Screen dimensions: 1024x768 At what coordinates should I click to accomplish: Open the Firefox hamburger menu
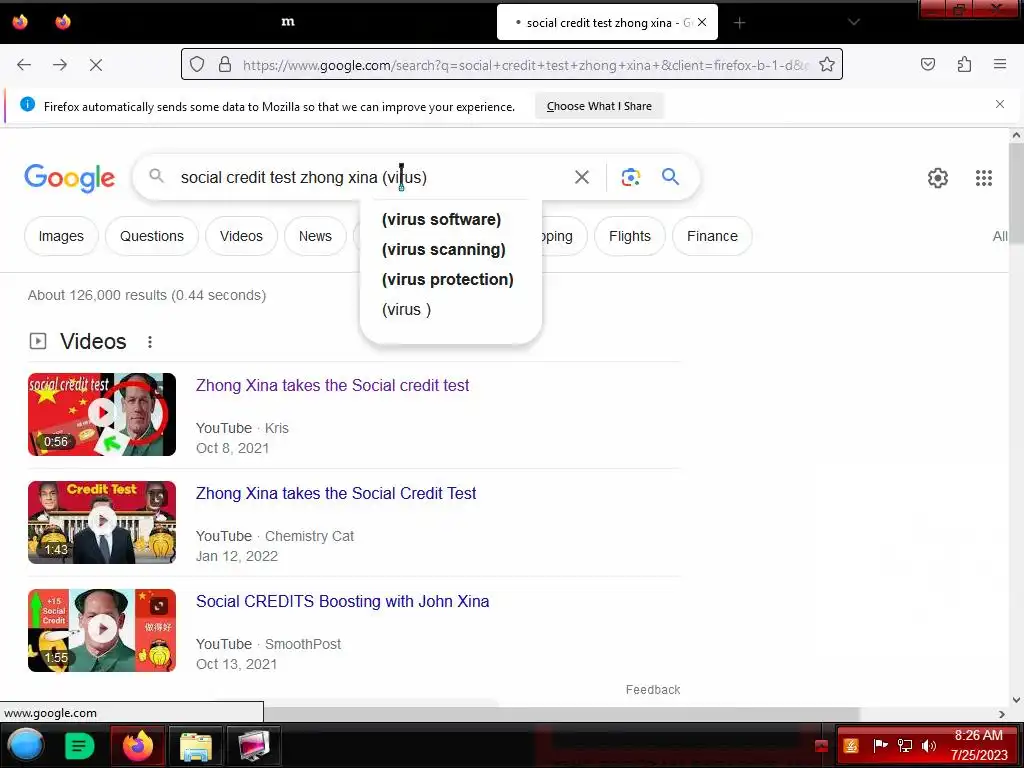(x=1000, y=64)
